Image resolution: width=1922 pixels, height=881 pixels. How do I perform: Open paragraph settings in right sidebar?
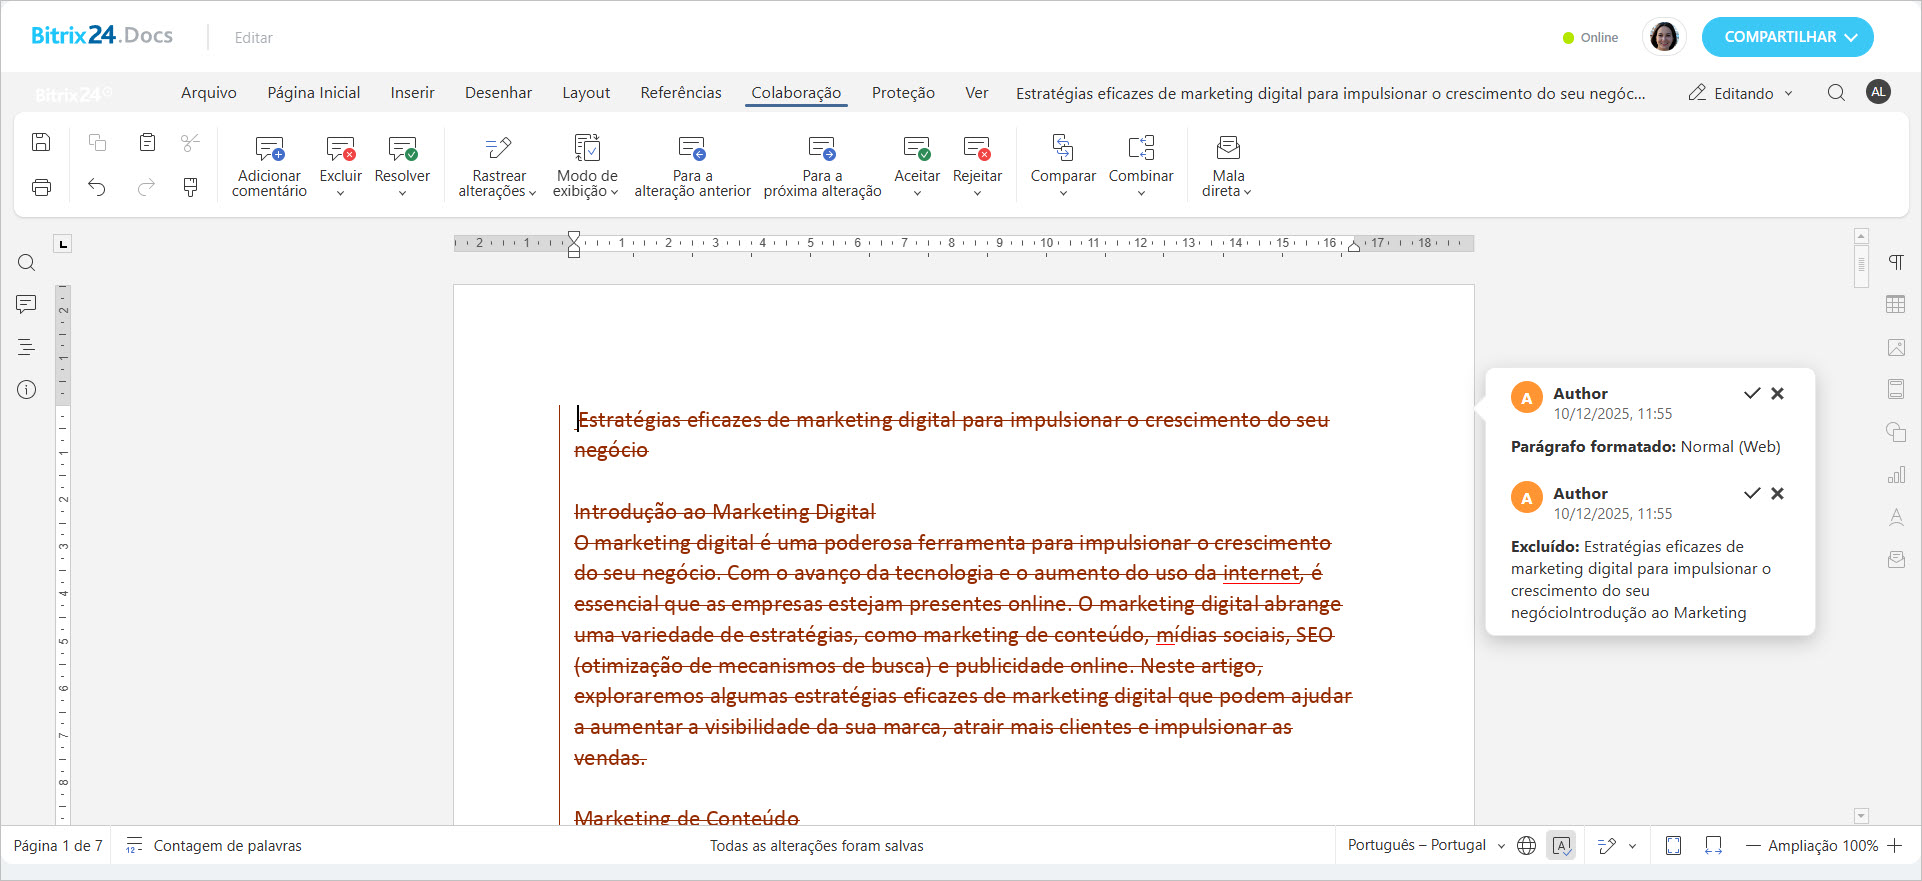click(x=1896, y=262)
